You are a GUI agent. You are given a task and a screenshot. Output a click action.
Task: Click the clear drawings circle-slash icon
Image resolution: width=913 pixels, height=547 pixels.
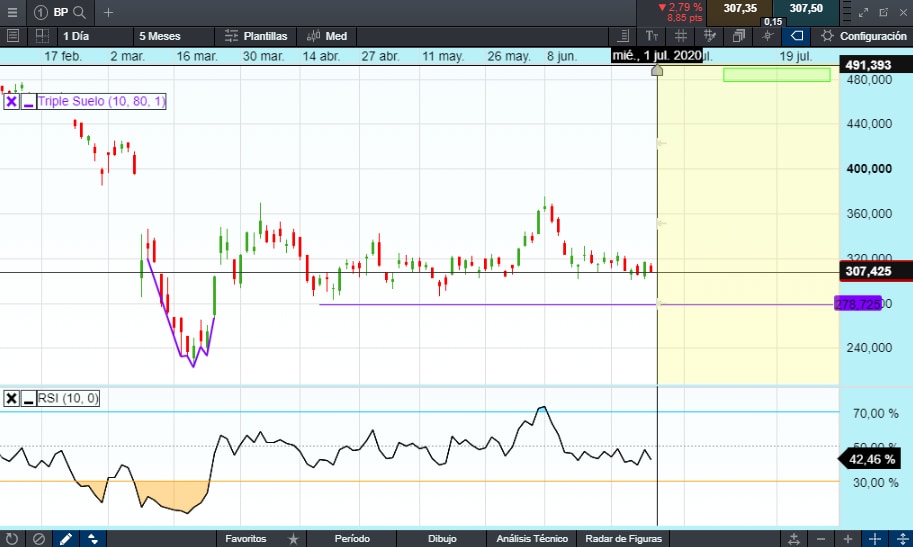click(x=38, y=539)
